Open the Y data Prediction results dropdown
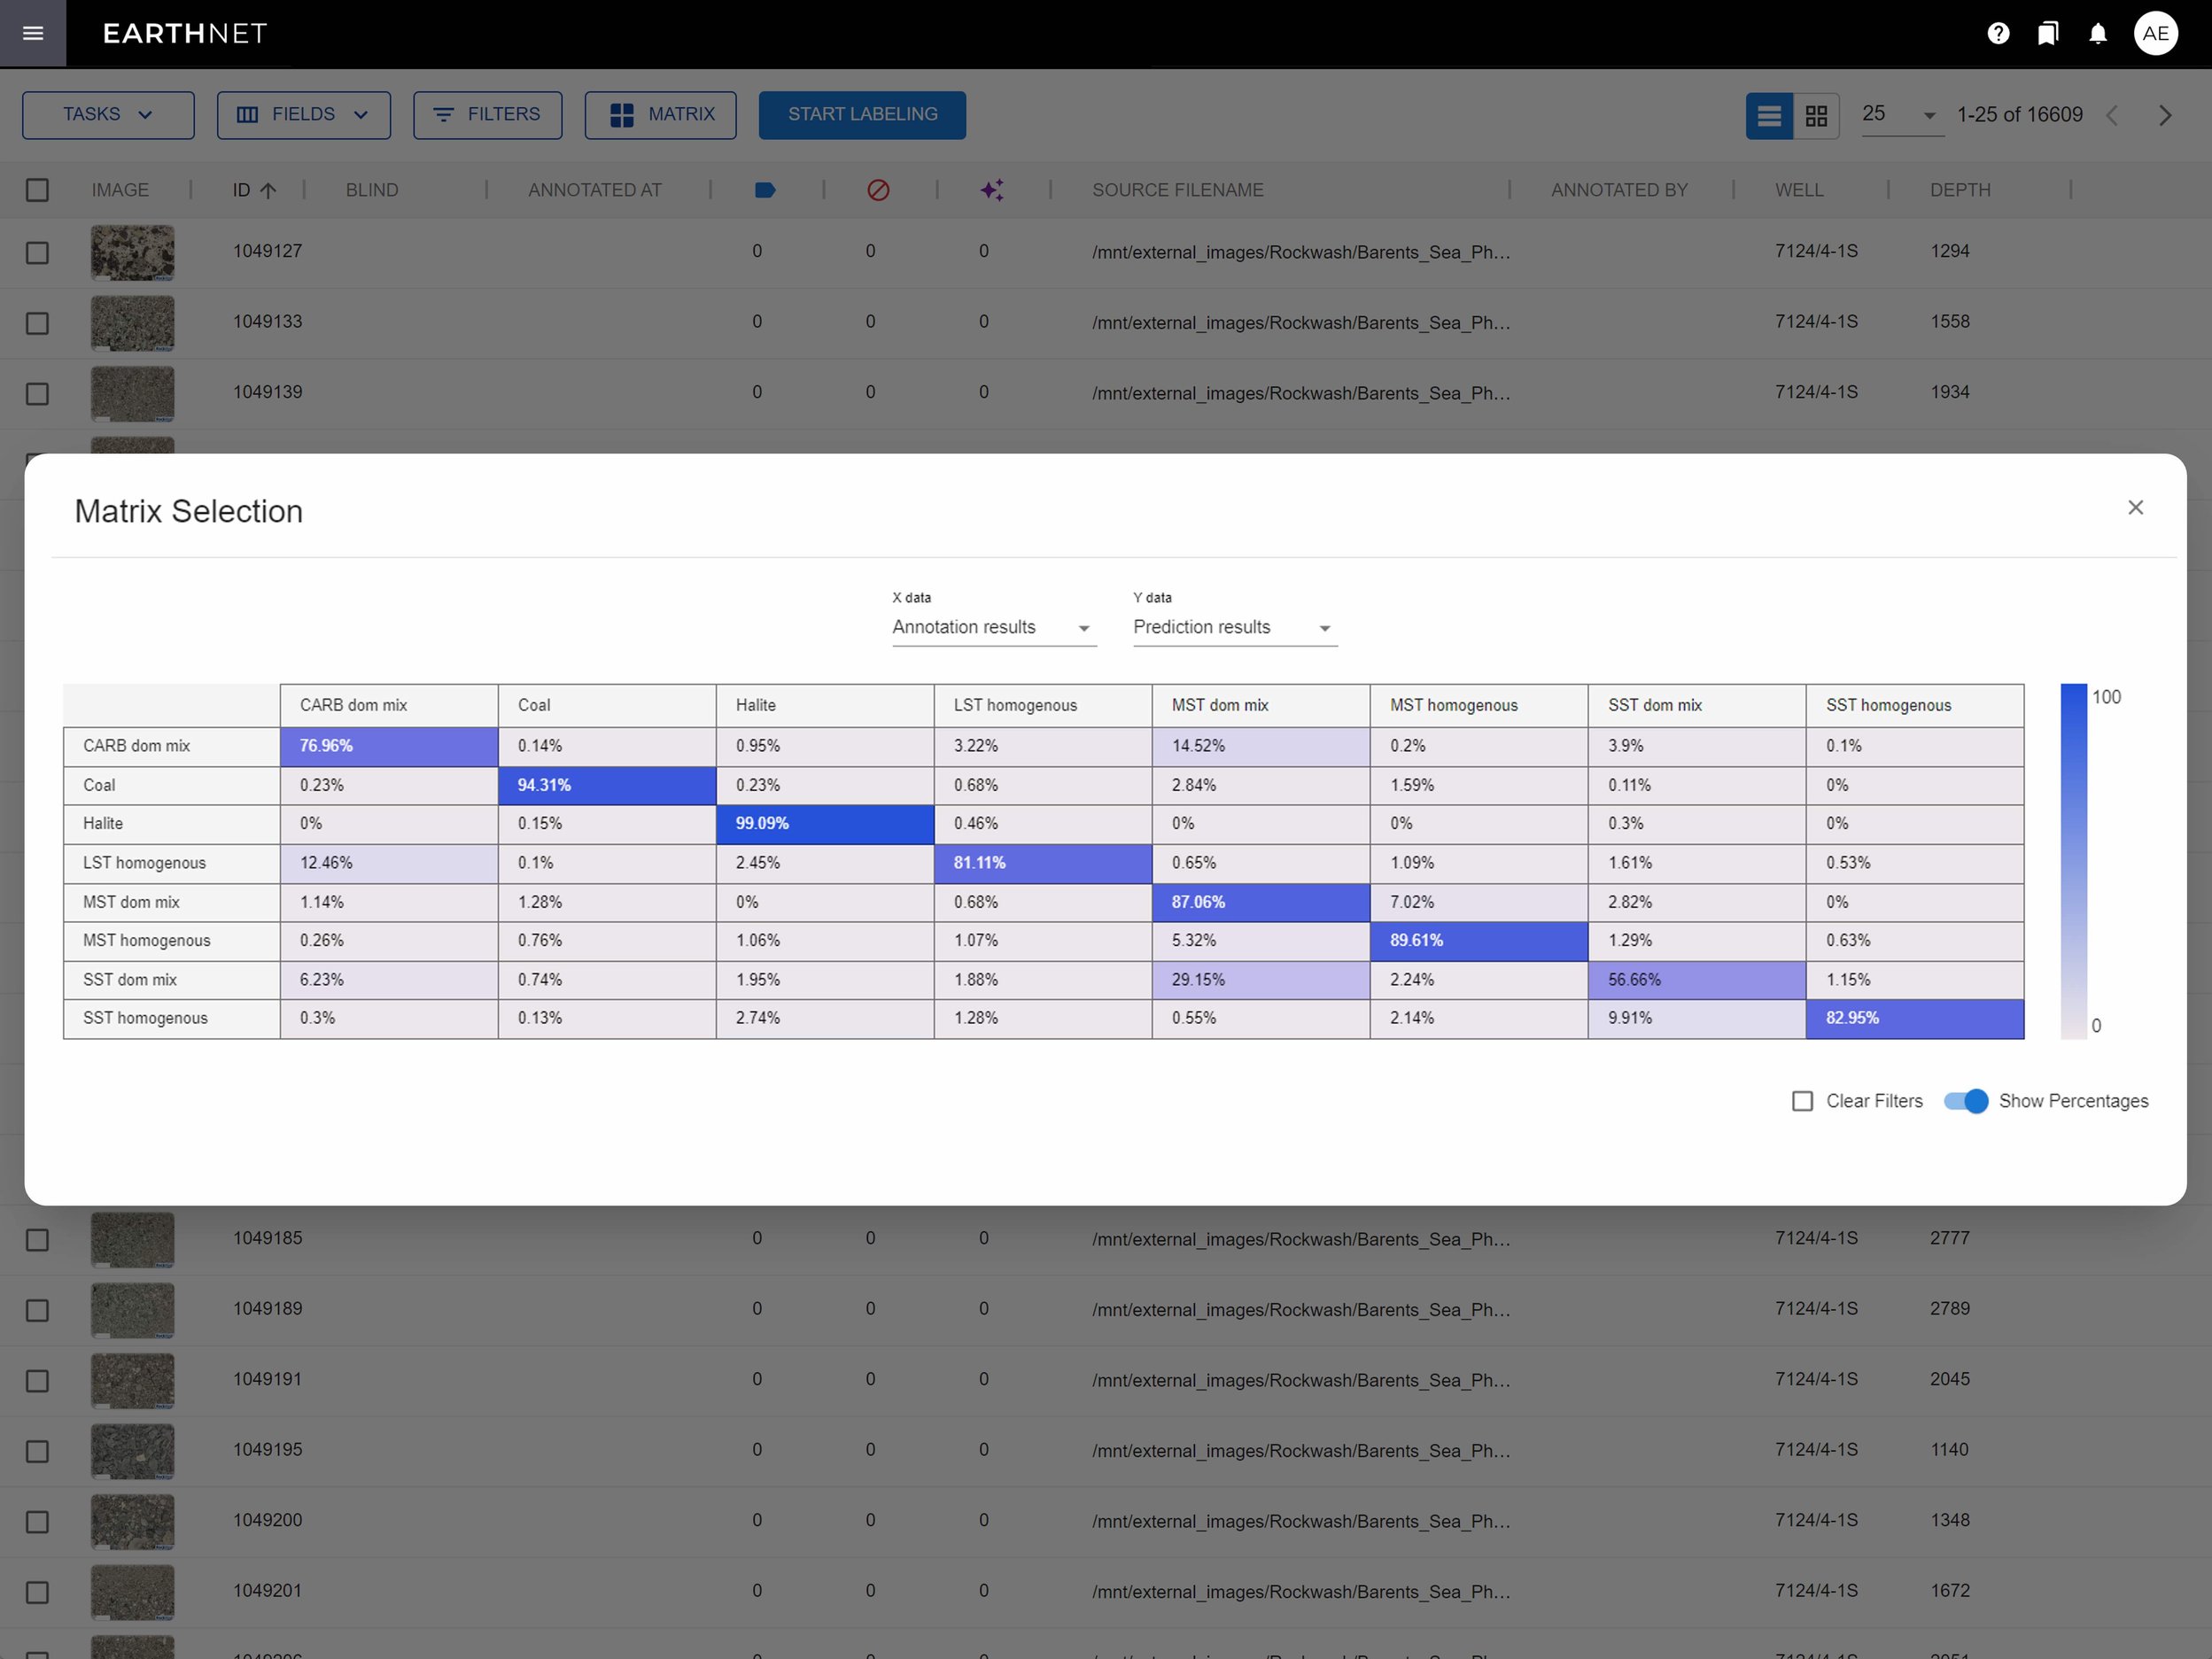Image resolution: width=2212 pixels, height=1659 pixels. [1234, 627]
